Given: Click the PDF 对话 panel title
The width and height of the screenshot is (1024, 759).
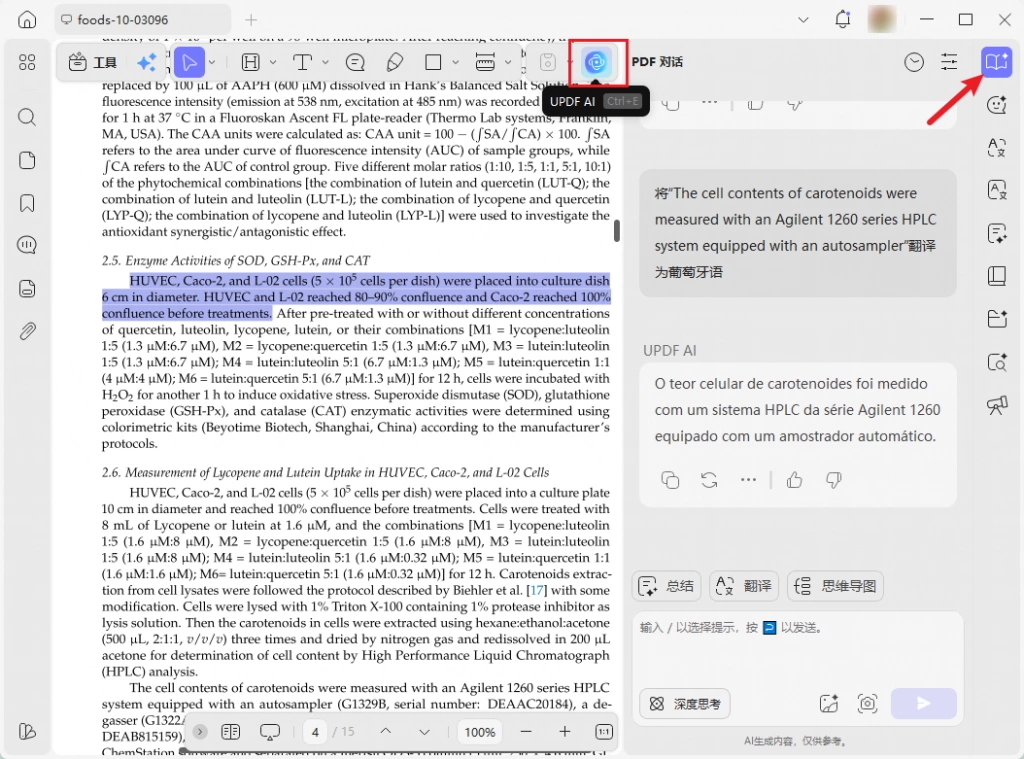Looking at the screenshot, I should 657,62.
